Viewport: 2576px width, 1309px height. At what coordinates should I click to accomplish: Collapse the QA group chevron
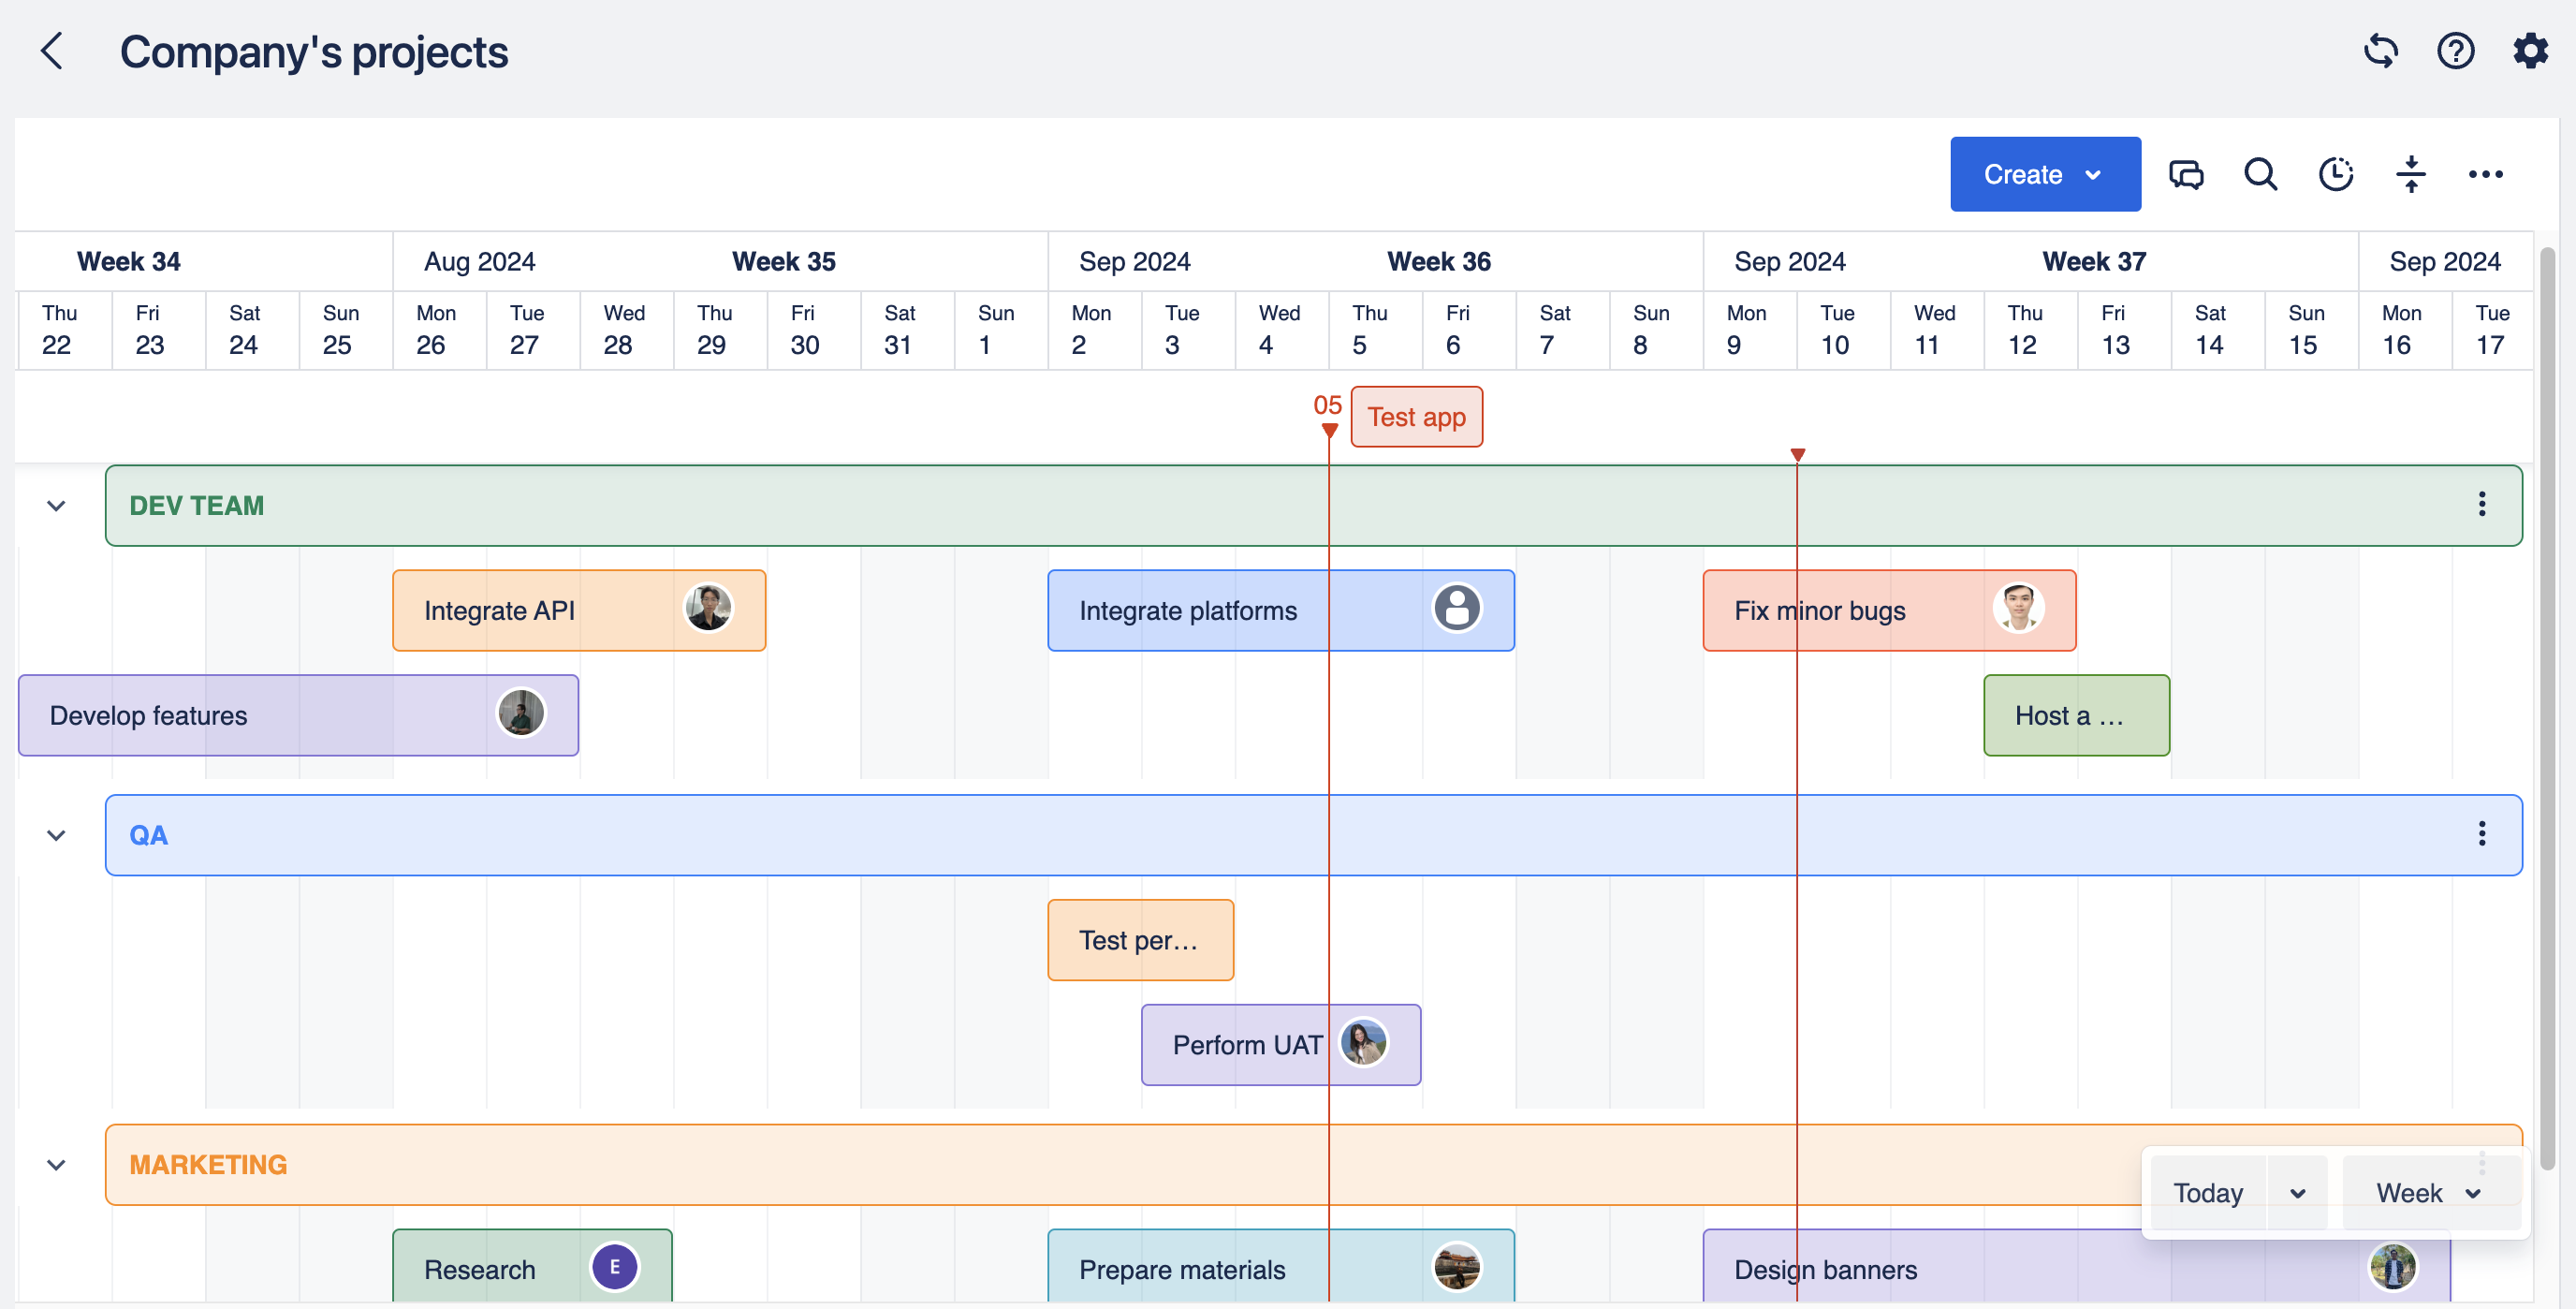tap(56, 835)
